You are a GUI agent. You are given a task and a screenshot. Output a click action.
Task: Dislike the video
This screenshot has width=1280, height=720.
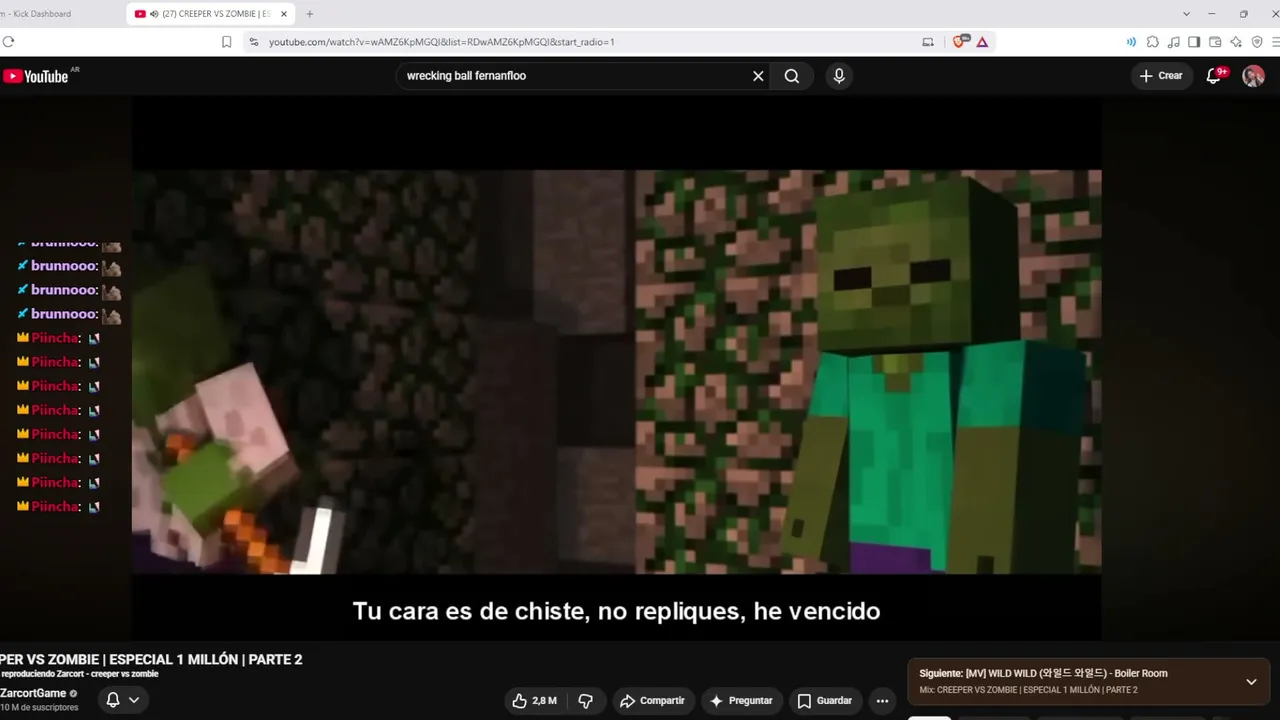point(586,701)
